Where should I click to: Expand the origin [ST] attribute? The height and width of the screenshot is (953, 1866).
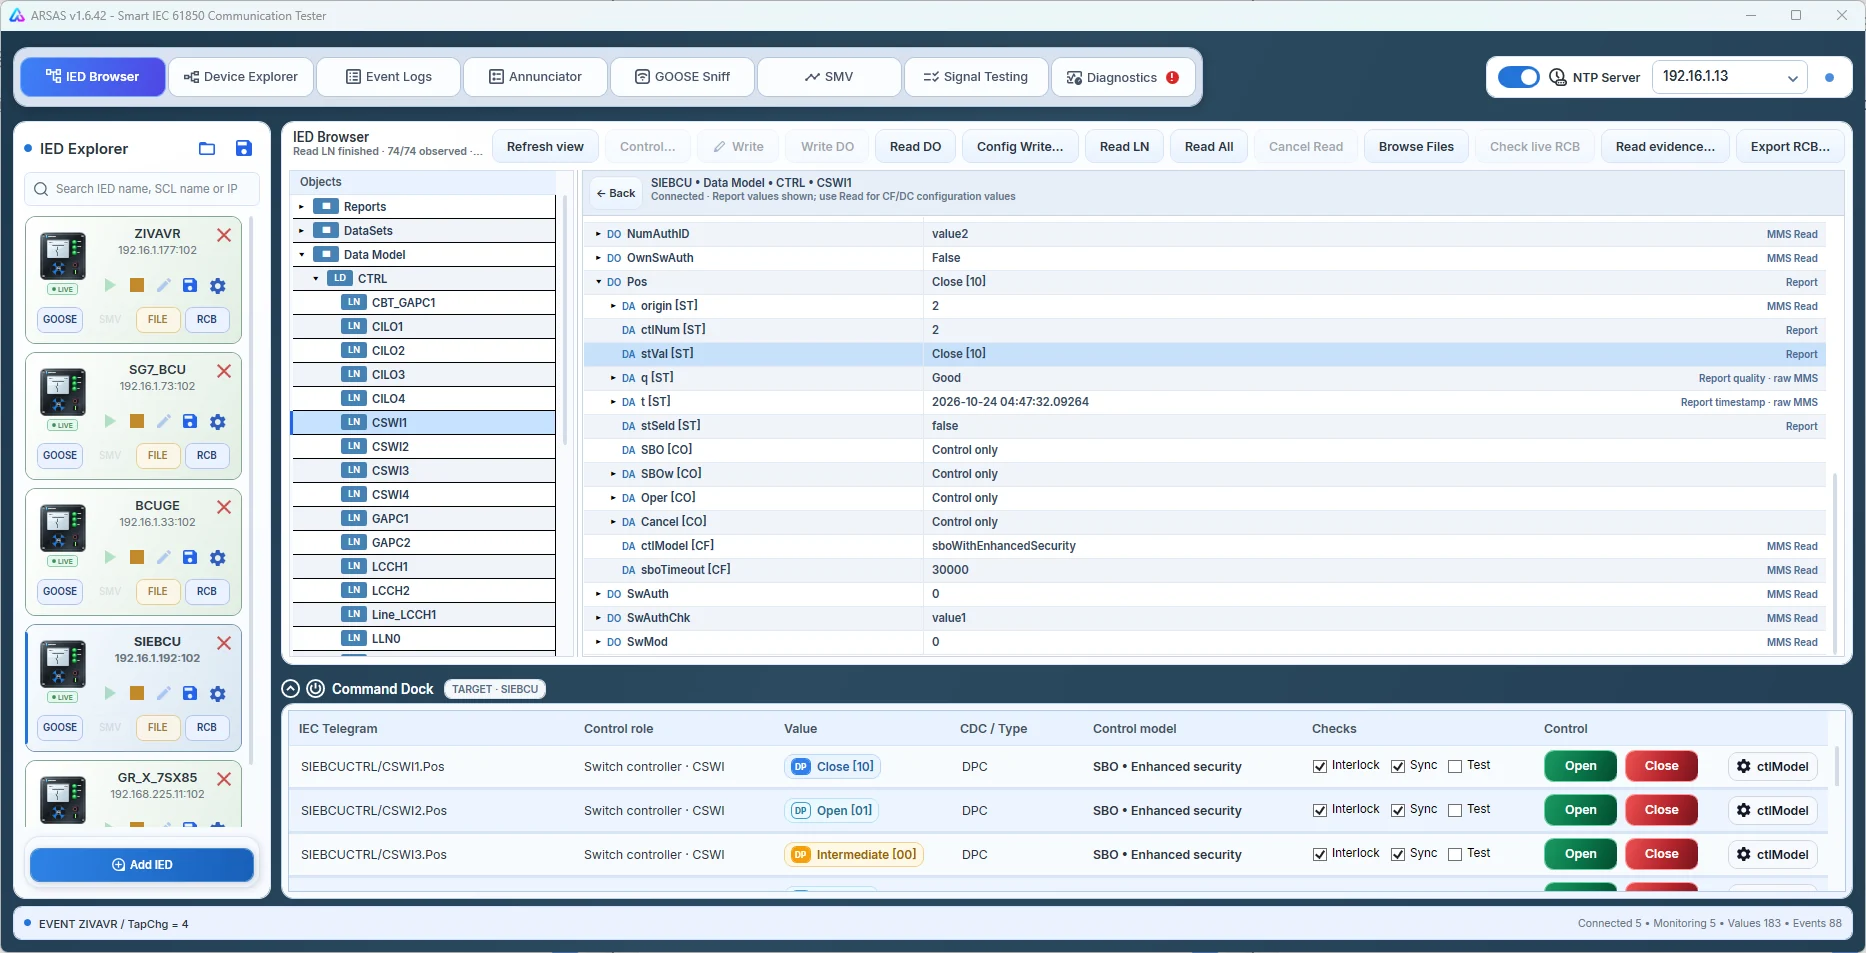tap(613, 306)
